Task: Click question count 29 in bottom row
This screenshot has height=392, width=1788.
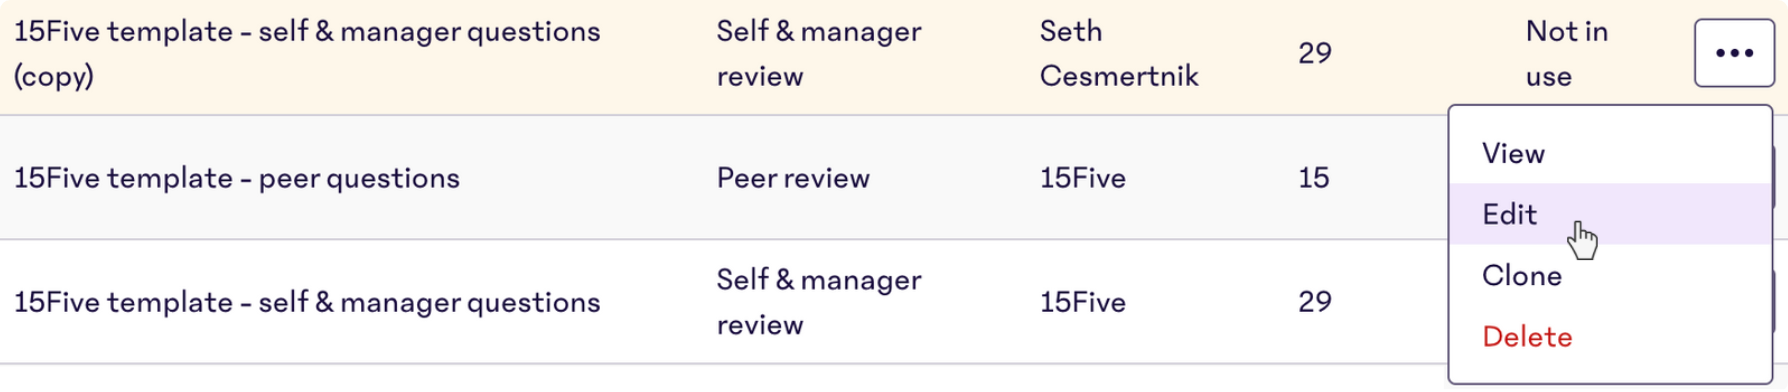Action: (1315, 302)
